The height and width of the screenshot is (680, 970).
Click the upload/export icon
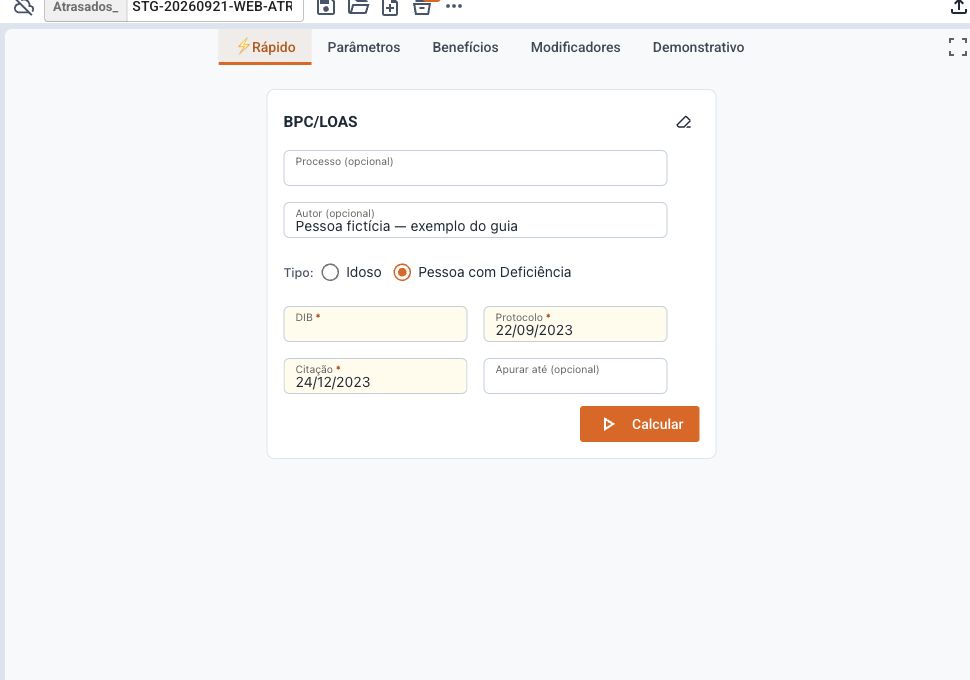(958, 7)
